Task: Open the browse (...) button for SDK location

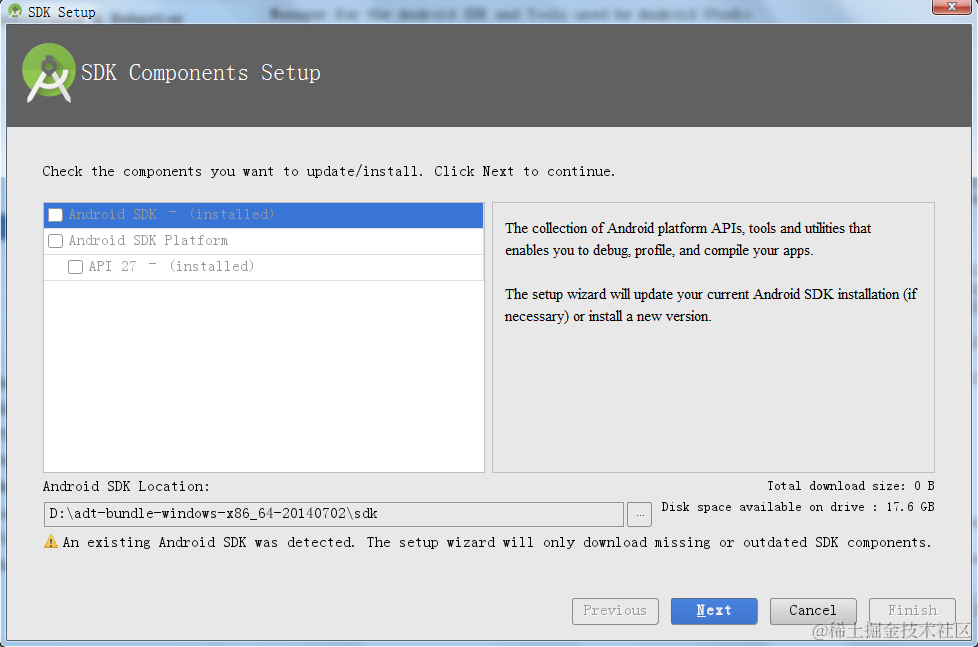Action: (x=640, y=515)
